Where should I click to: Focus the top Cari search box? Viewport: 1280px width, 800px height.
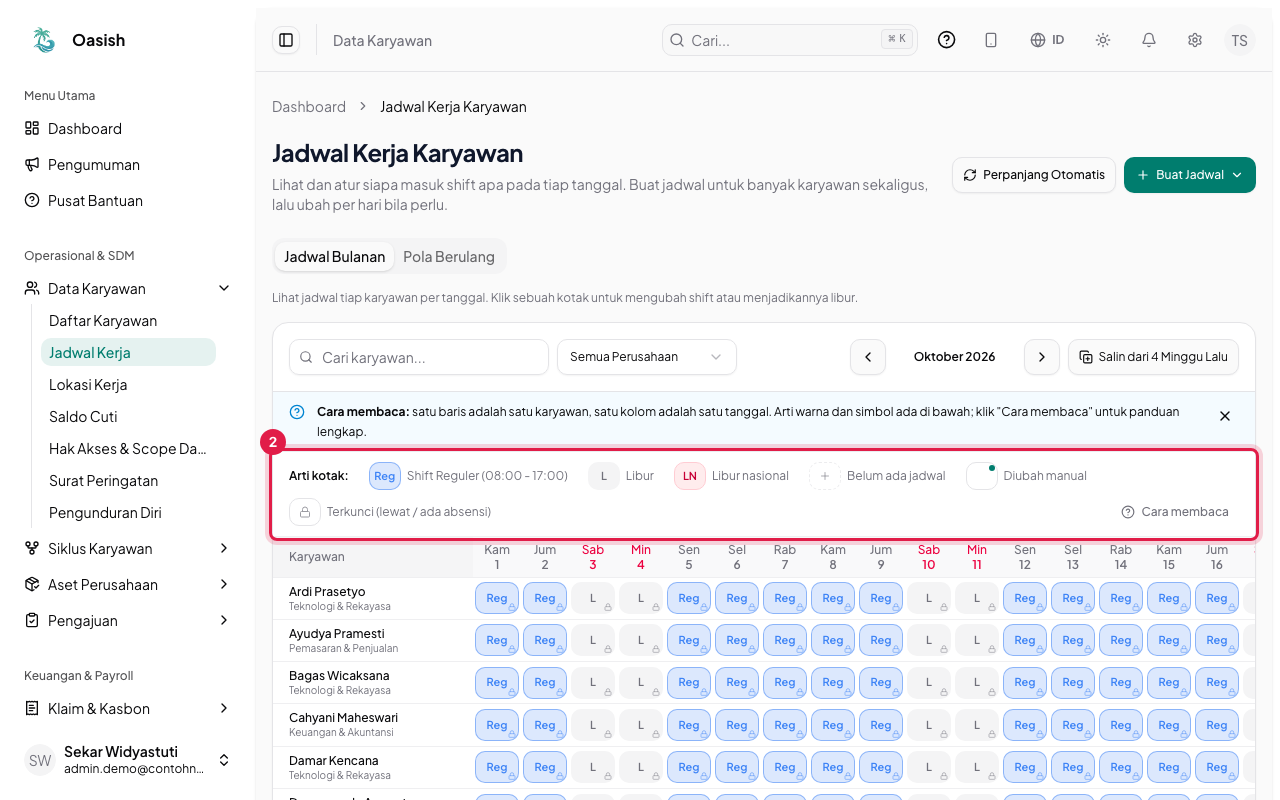(x=790, y=40)
